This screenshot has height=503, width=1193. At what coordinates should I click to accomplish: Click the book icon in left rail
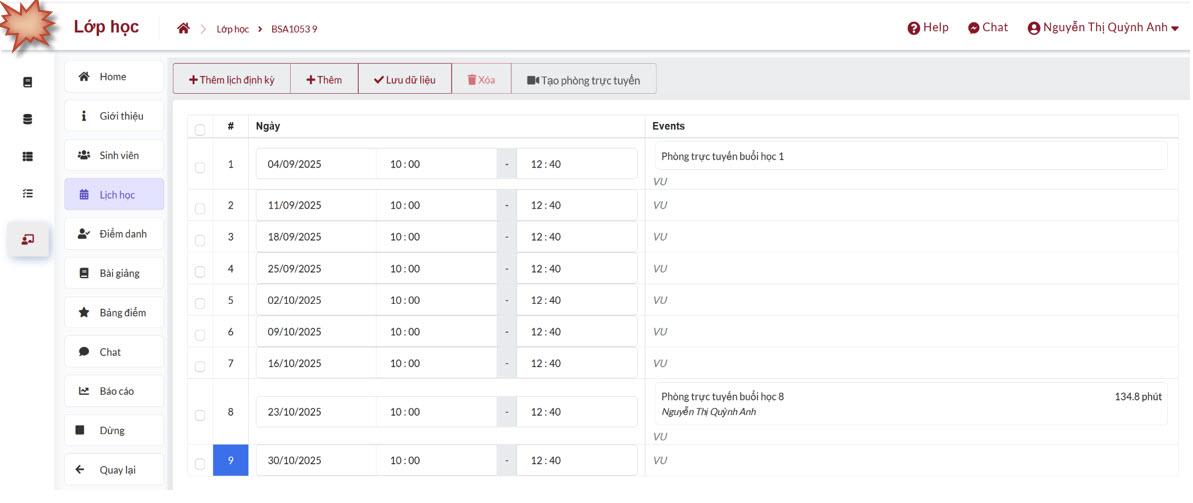pos(28,82)
